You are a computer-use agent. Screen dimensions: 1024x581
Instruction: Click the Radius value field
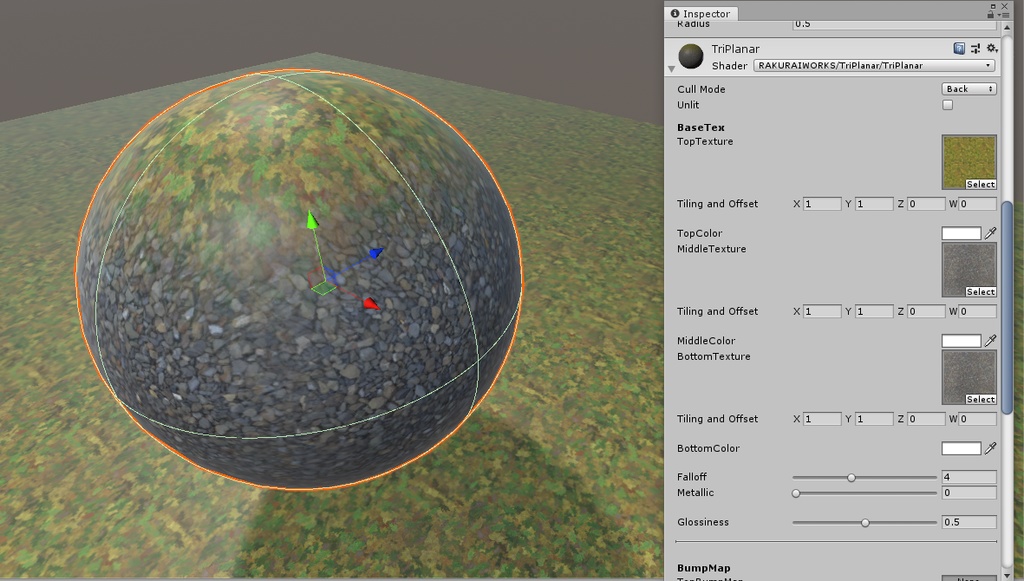point(895,24)
